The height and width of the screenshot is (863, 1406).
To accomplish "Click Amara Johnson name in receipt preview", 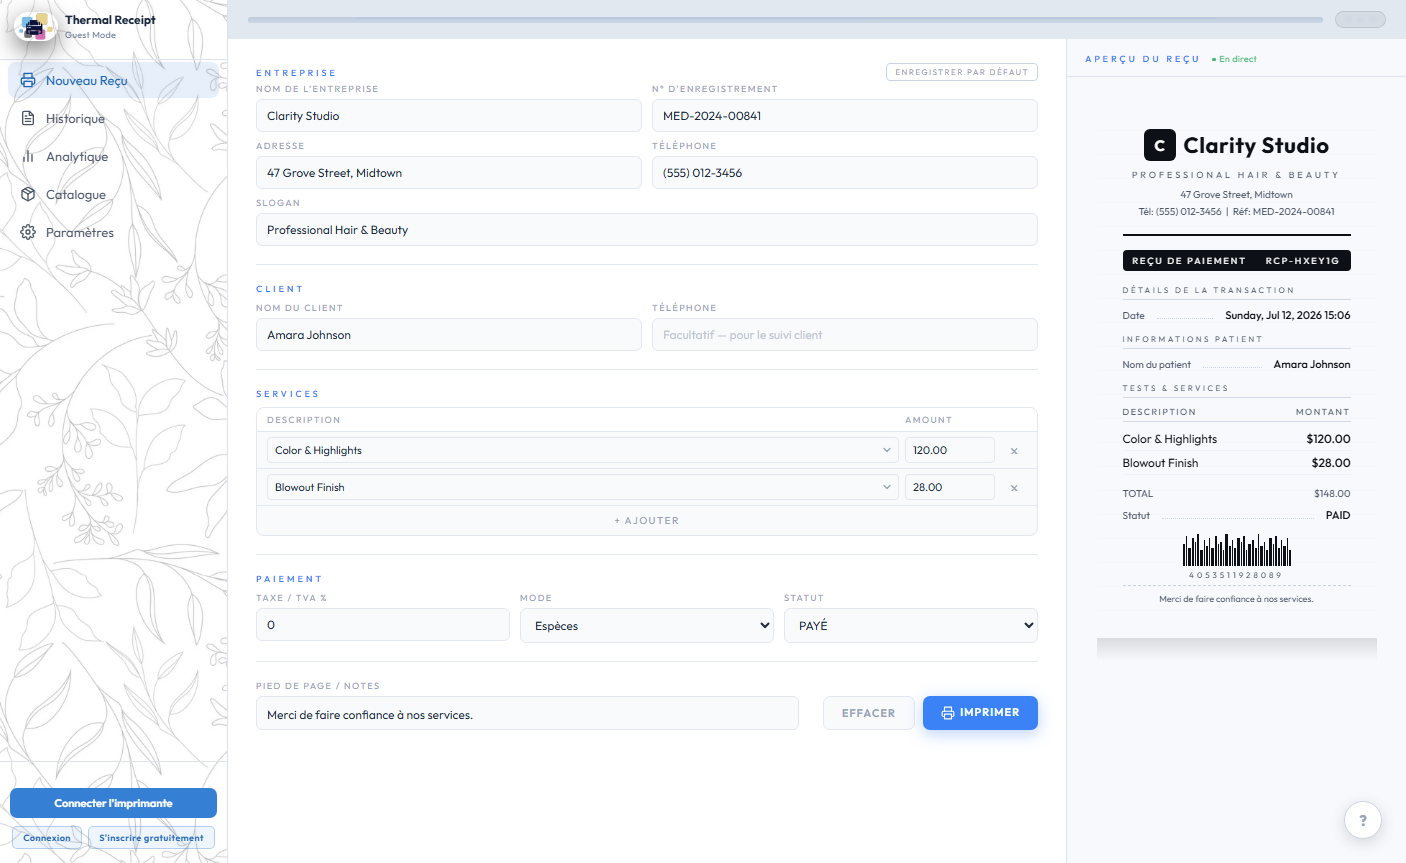I will [1312, 365].
